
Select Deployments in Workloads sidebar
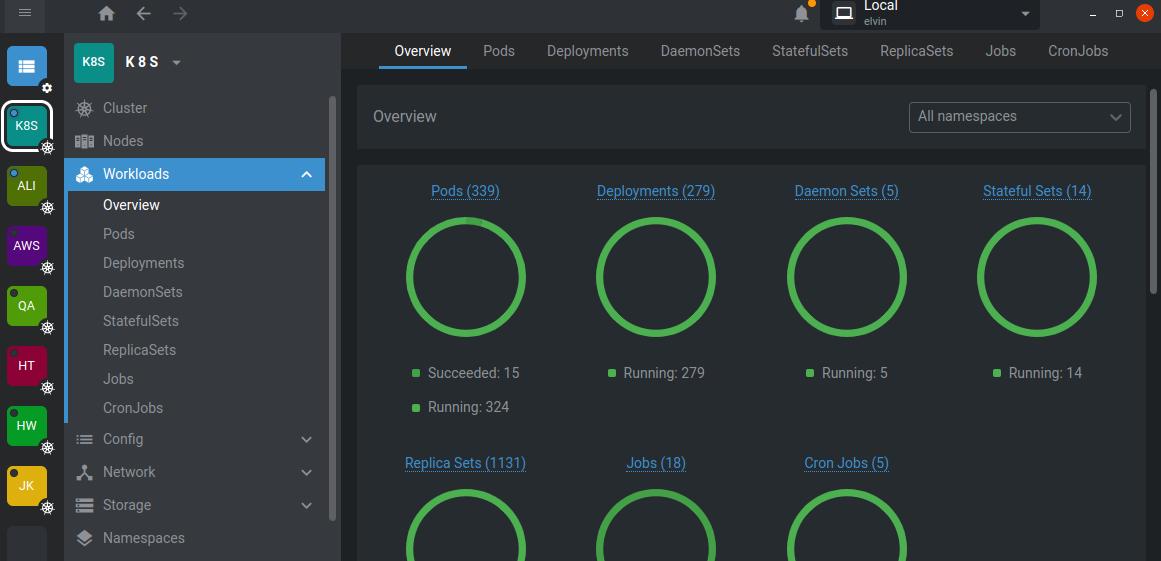coord(144,263)
